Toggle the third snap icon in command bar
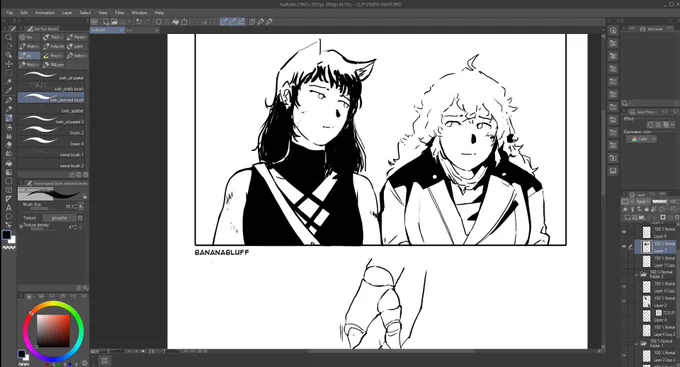680x367 pixels. pyautogui.click(x=241, y=22)
